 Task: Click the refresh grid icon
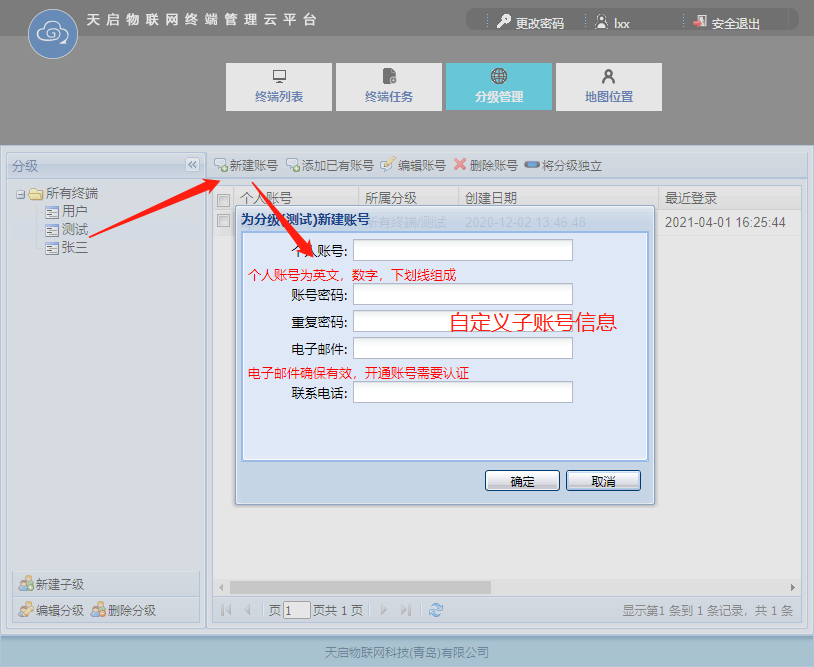(436, 610)
